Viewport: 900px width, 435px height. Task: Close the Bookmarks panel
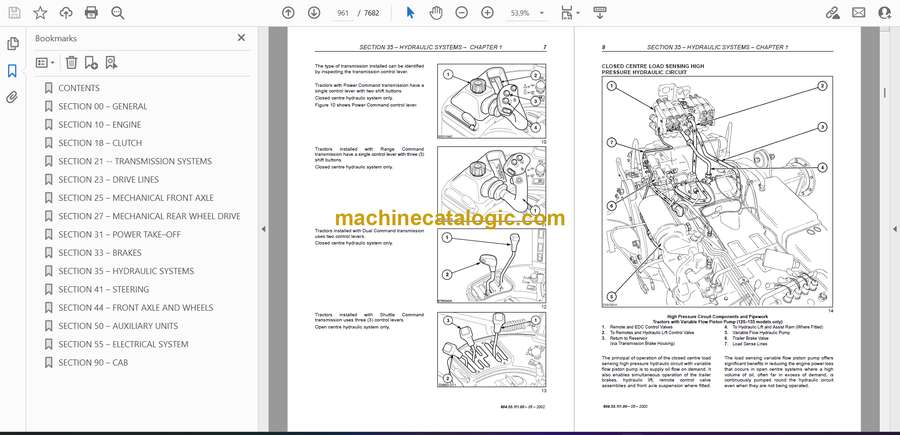tap(241, 37)
